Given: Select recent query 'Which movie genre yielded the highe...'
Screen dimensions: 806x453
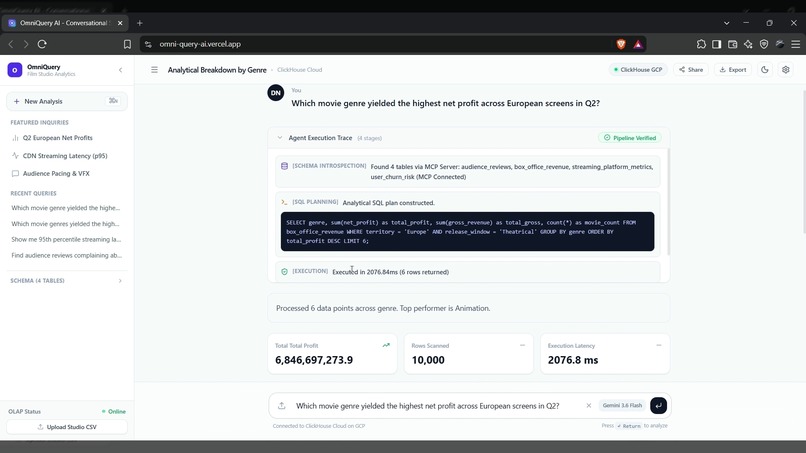Looking at the screenshot, I should [66, 208].
